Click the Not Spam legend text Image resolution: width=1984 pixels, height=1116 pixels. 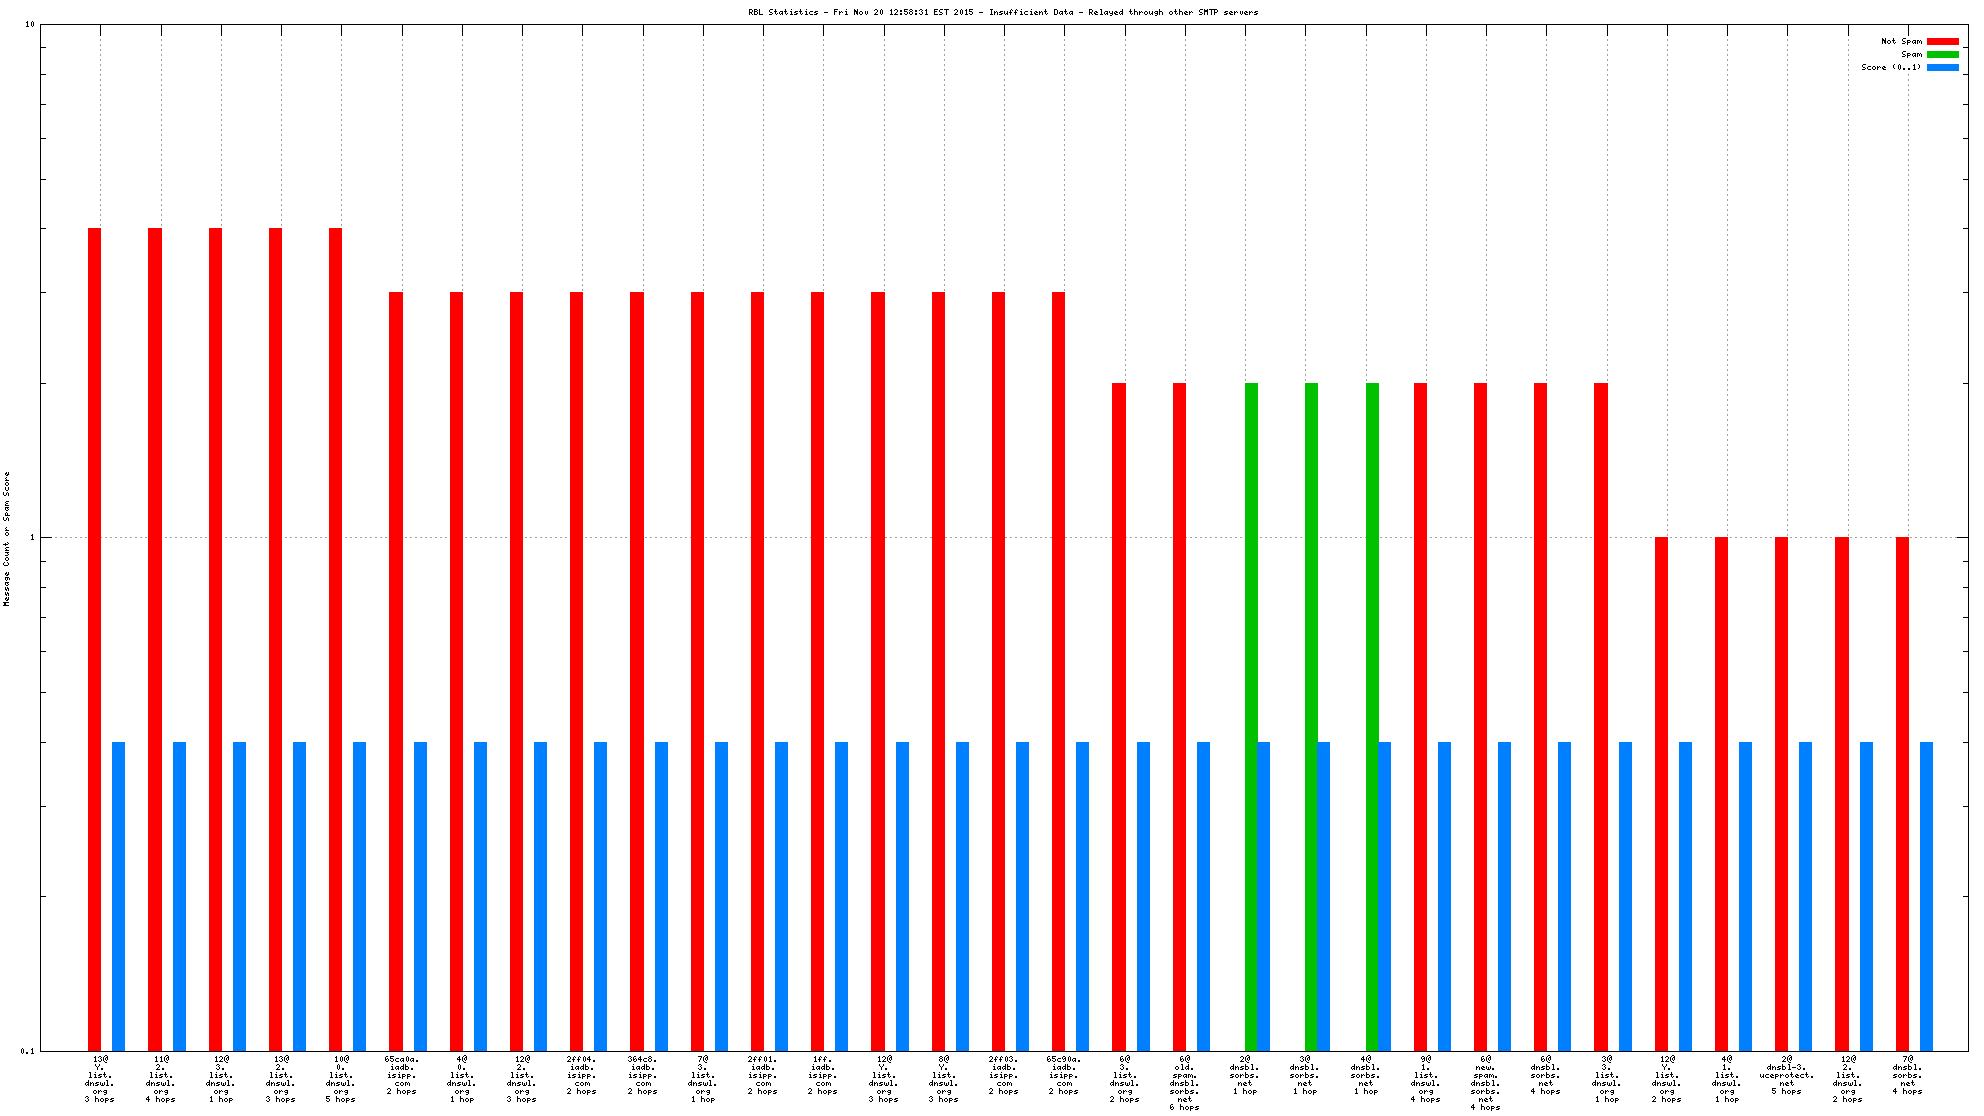click(x=1901, y=42)
